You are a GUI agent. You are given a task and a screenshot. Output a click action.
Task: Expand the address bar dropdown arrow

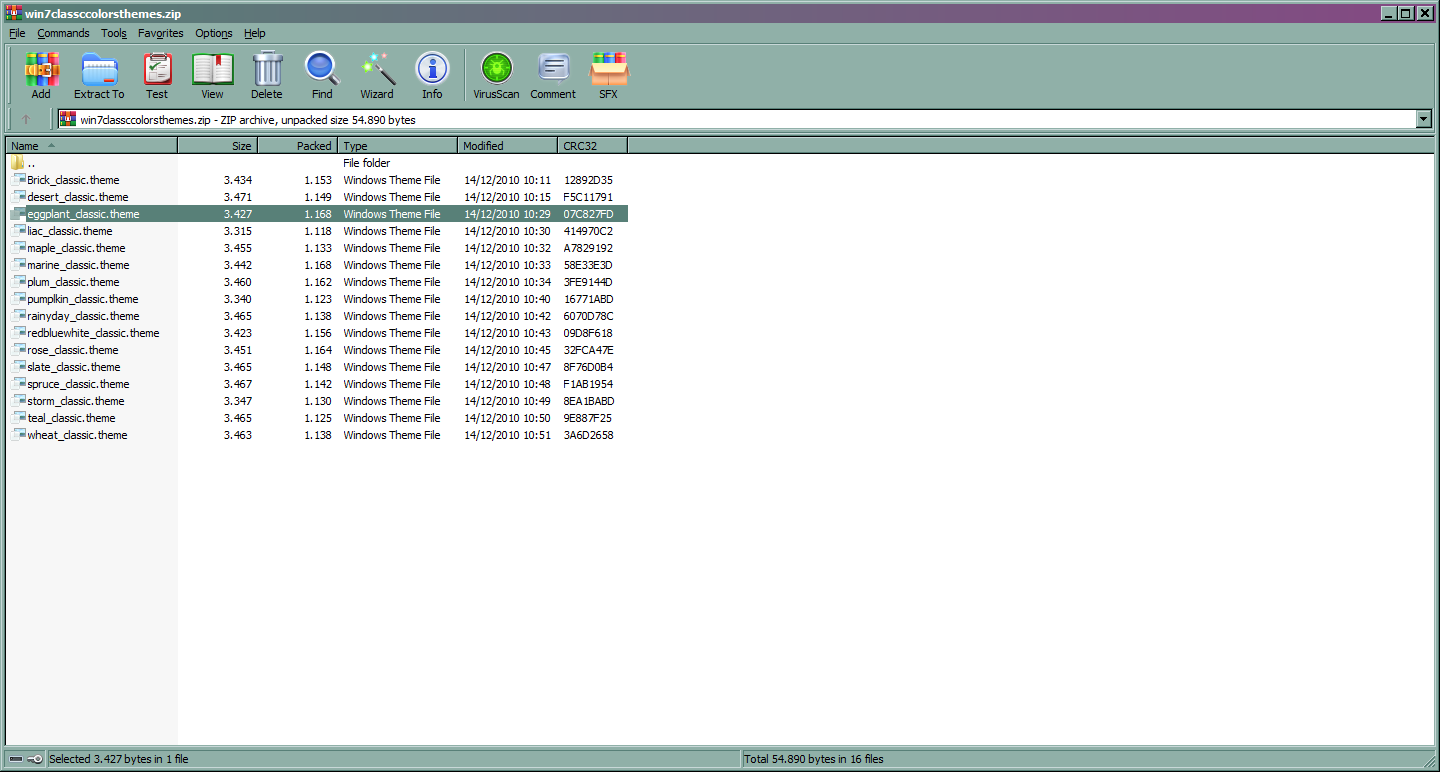point(1424,119)
